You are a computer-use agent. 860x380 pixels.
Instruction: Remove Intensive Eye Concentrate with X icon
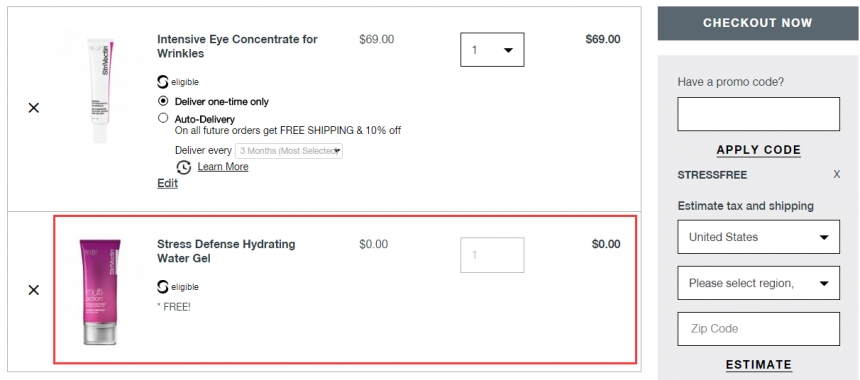33,108
